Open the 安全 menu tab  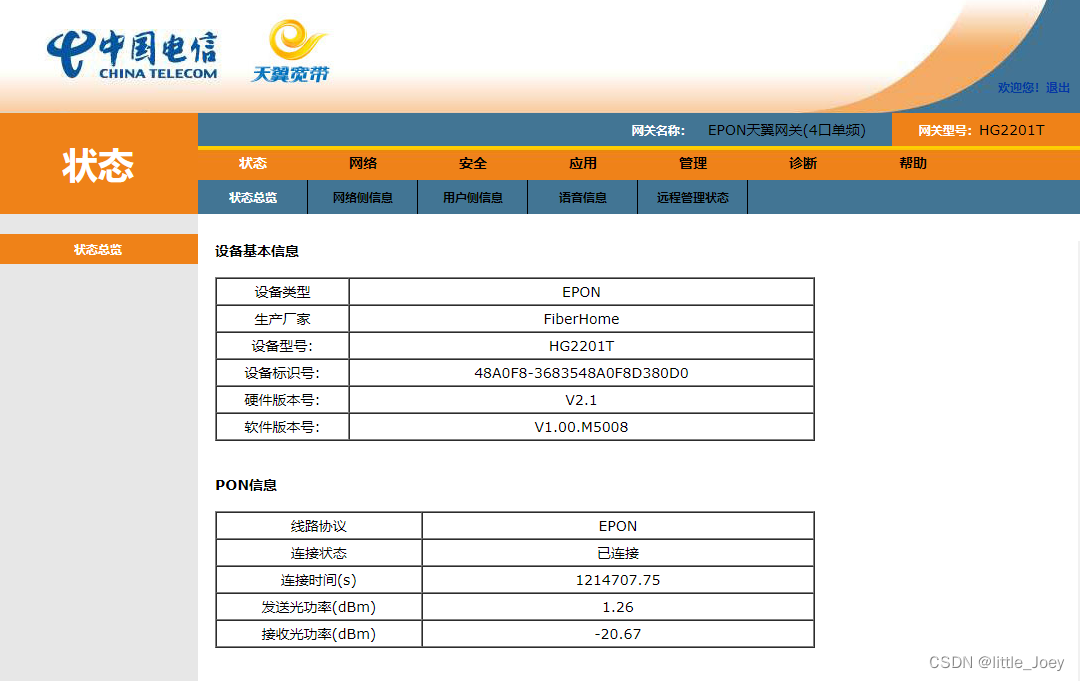(x=472, y=163)
